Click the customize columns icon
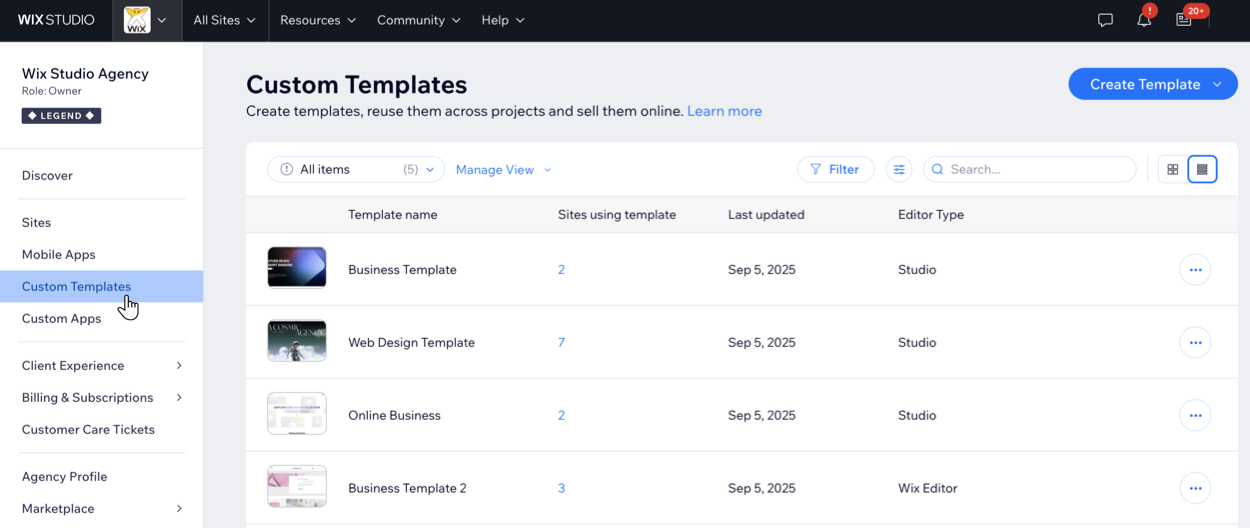Image resolution: width=1250 pixels, height=528 pixels. (x=899, y=170)
